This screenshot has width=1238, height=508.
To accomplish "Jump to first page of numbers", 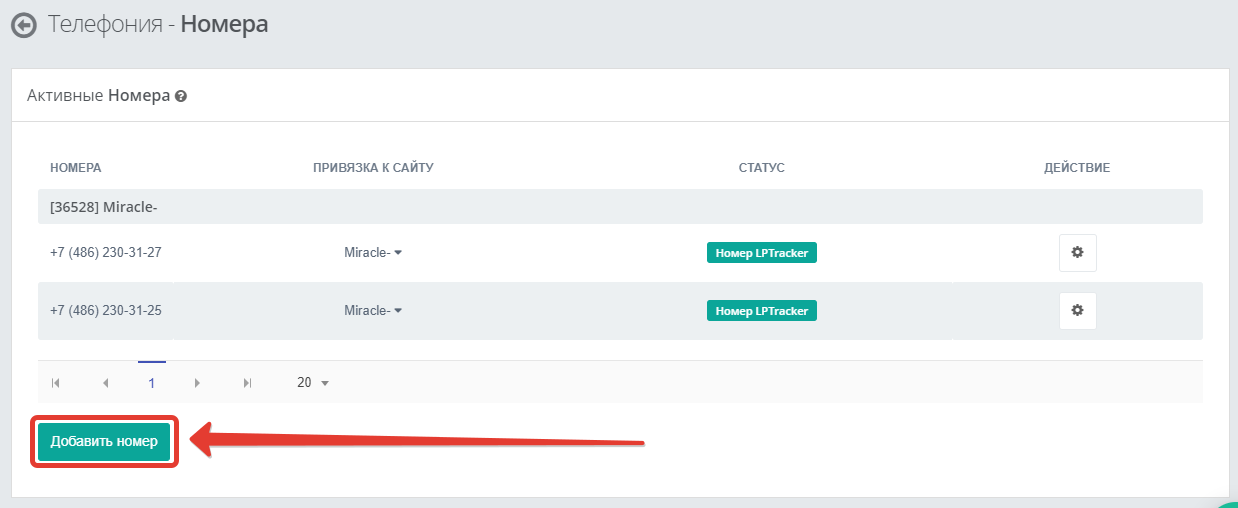I will pyautogui.click(x=56, y=383).
